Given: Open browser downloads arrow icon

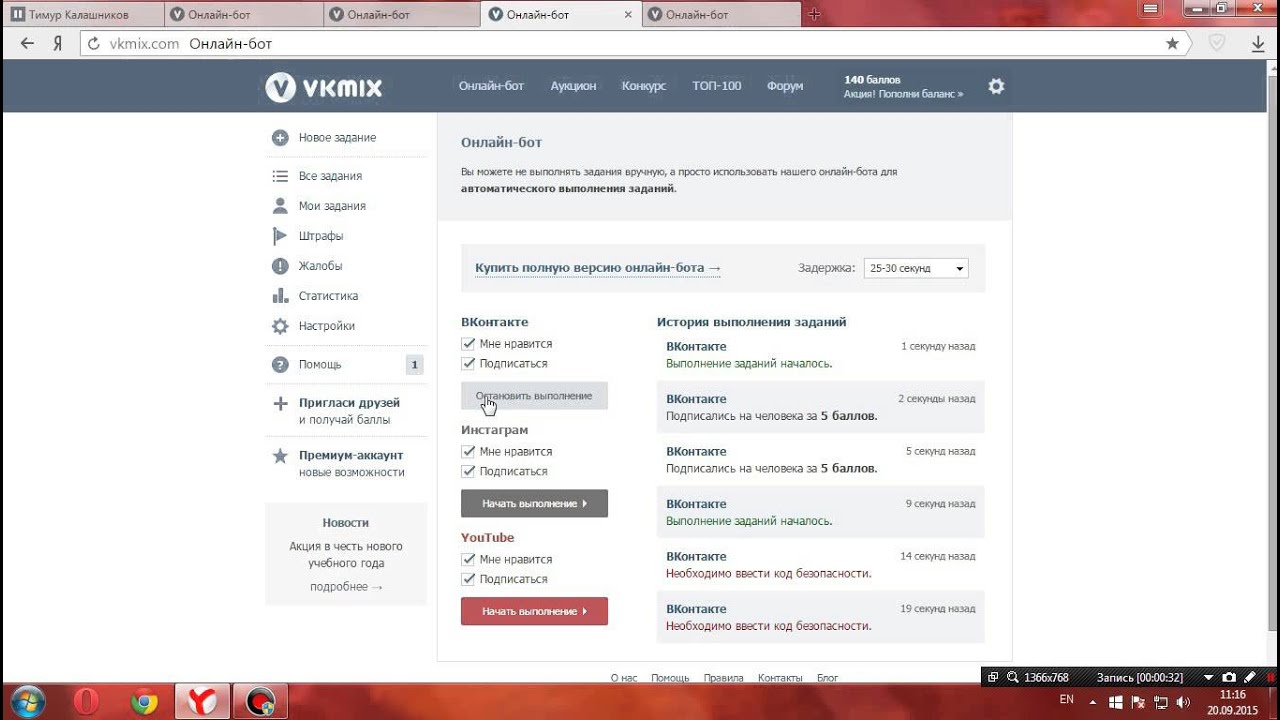Looking at the screenshot, I should click(1258, 43).
